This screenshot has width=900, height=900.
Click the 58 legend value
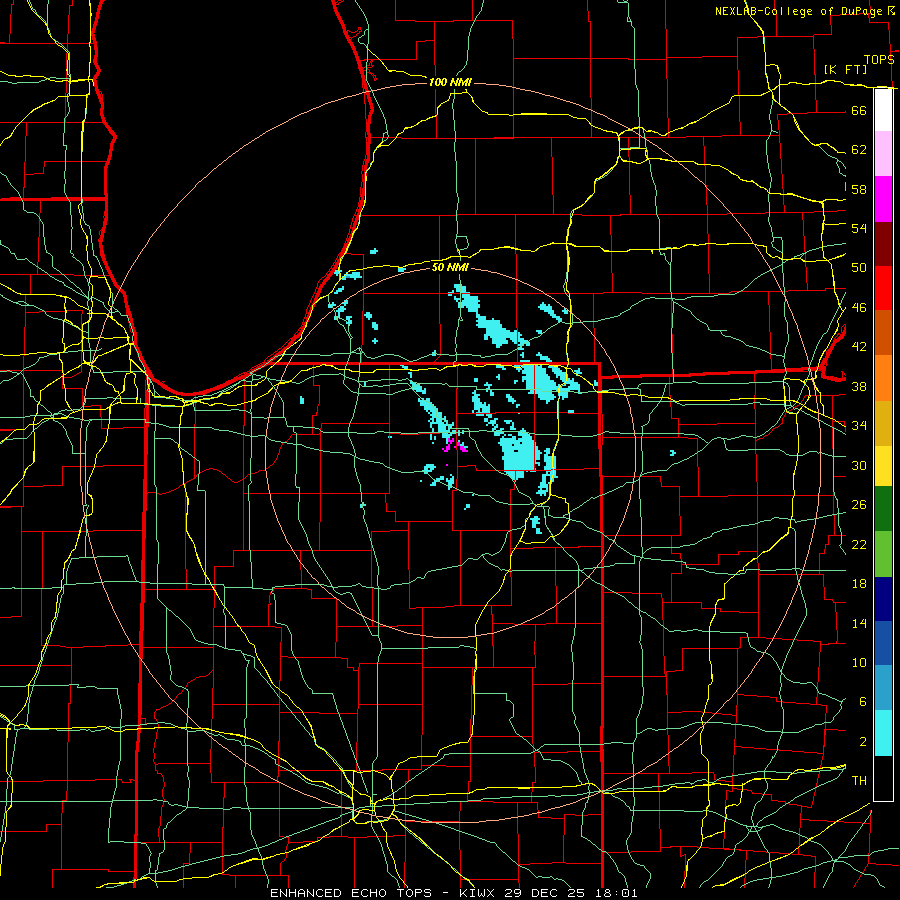click(x=859, y=189)
